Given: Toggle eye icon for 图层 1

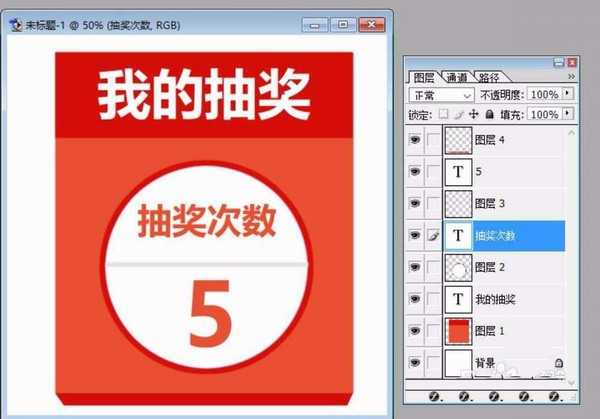Looking at the screenshot, I should click(414, 330).
